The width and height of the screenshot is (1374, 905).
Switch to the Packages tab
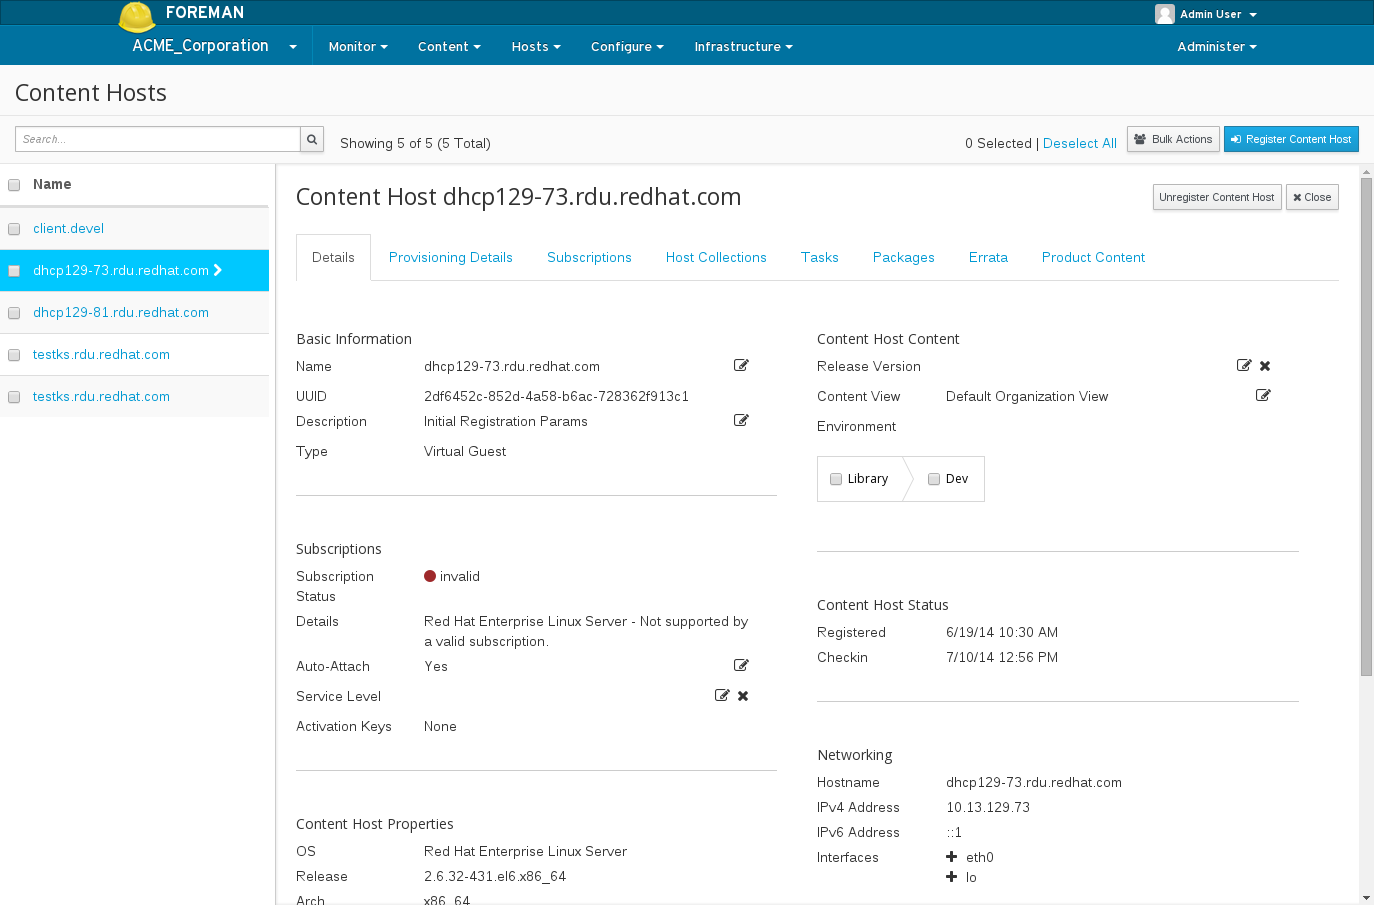tap(904, 257)
